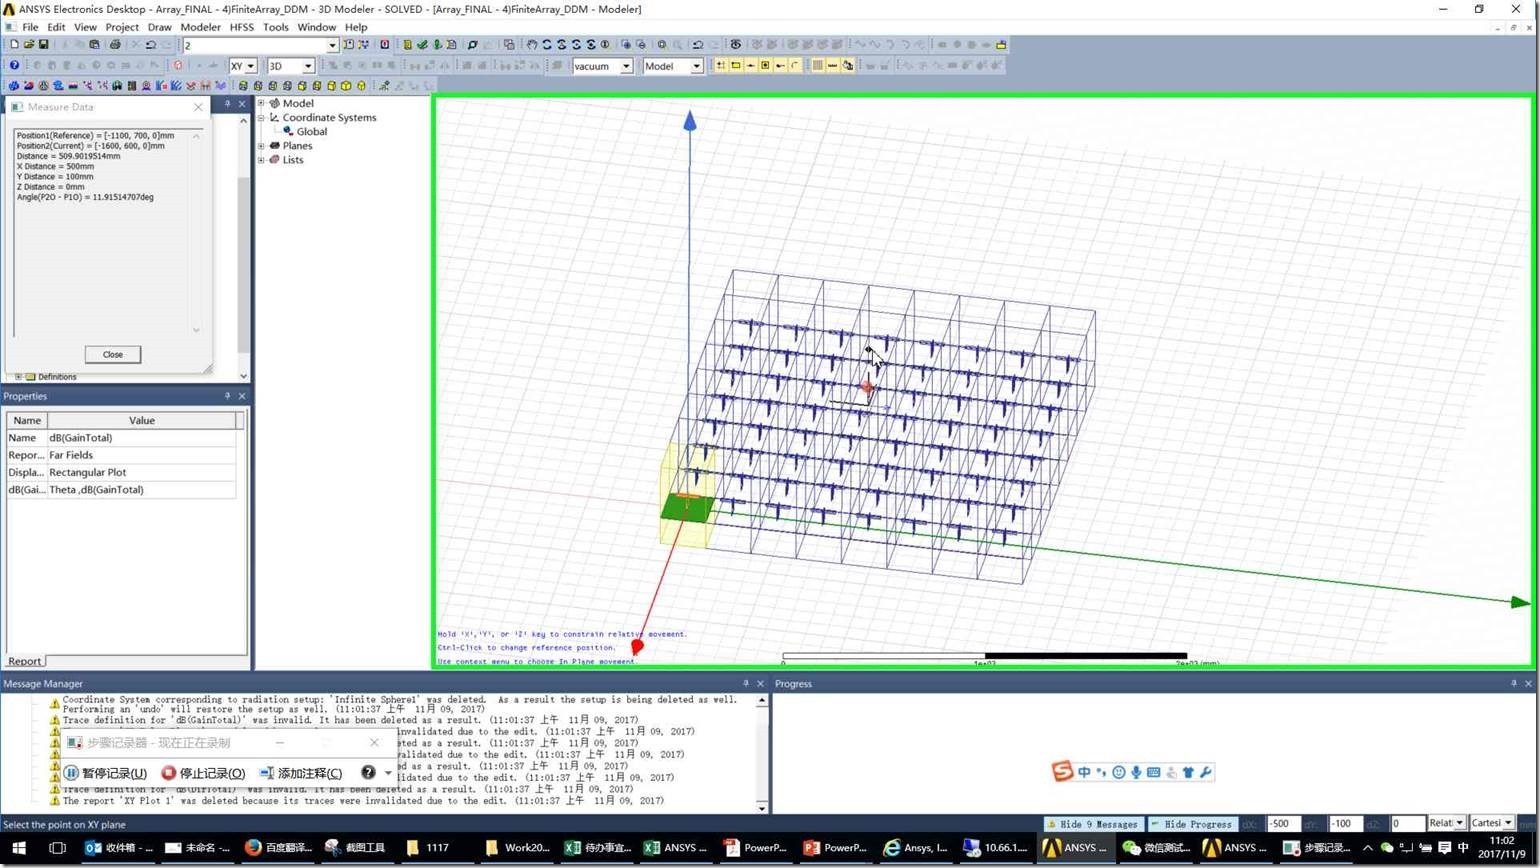Click the dX coordinate input field
Image resolution: width=1540 pixels, height=868 pixels.
(x=1282, y=824)
